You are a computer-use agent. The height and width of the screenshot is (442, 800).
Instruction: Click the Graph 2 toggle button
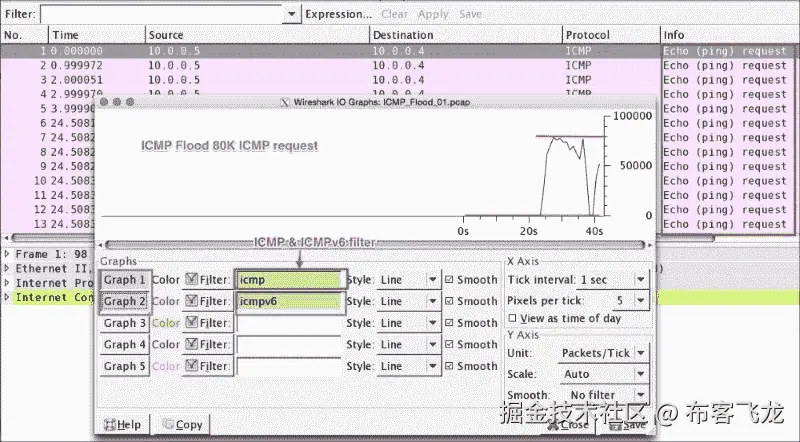(124, 301)
